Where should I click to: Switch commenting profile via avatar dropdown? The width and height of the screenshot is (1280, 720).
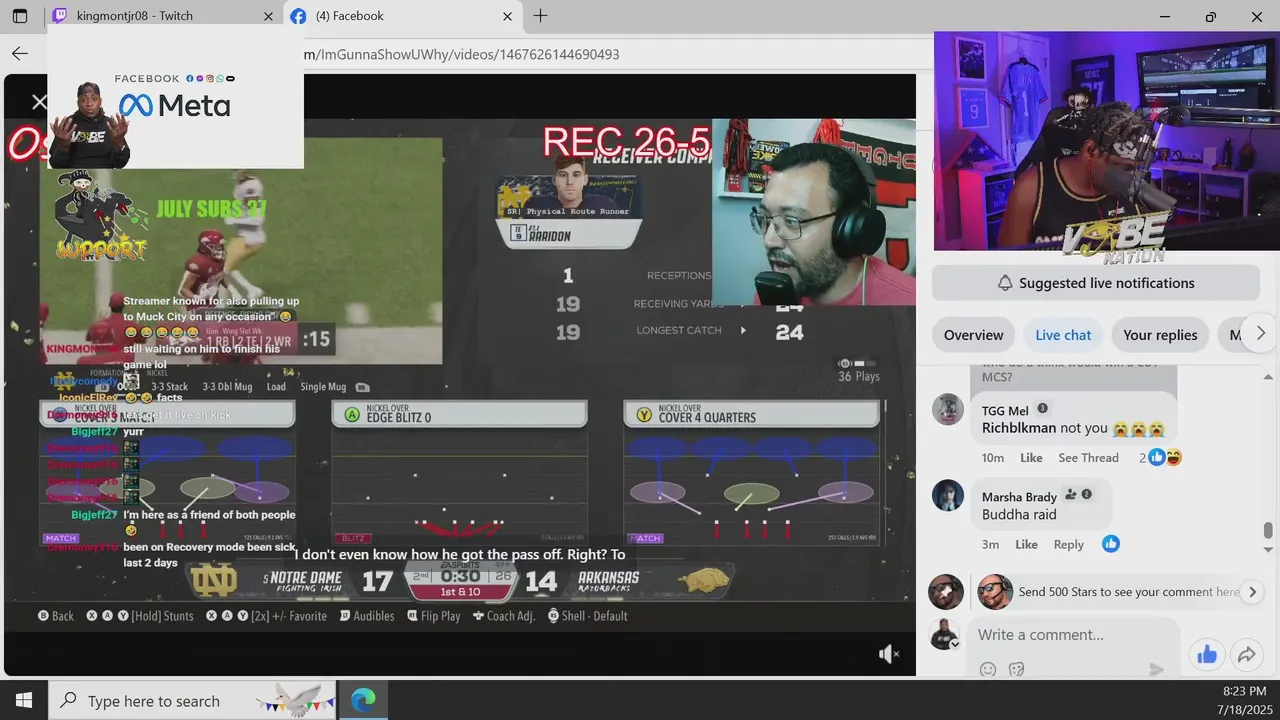click(946, 635)
